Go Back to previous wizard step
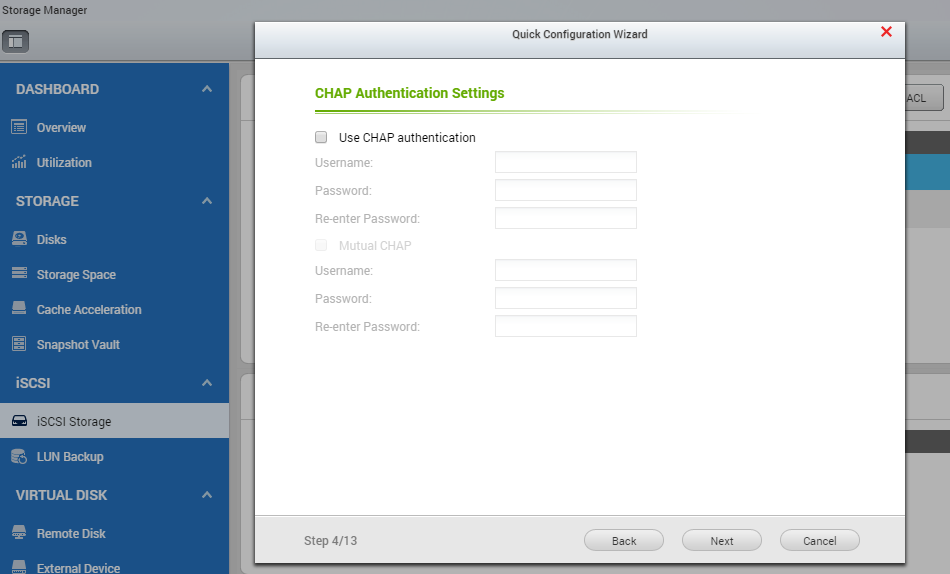The height and width of the screenshot is (574, 950). click(624, 541)
